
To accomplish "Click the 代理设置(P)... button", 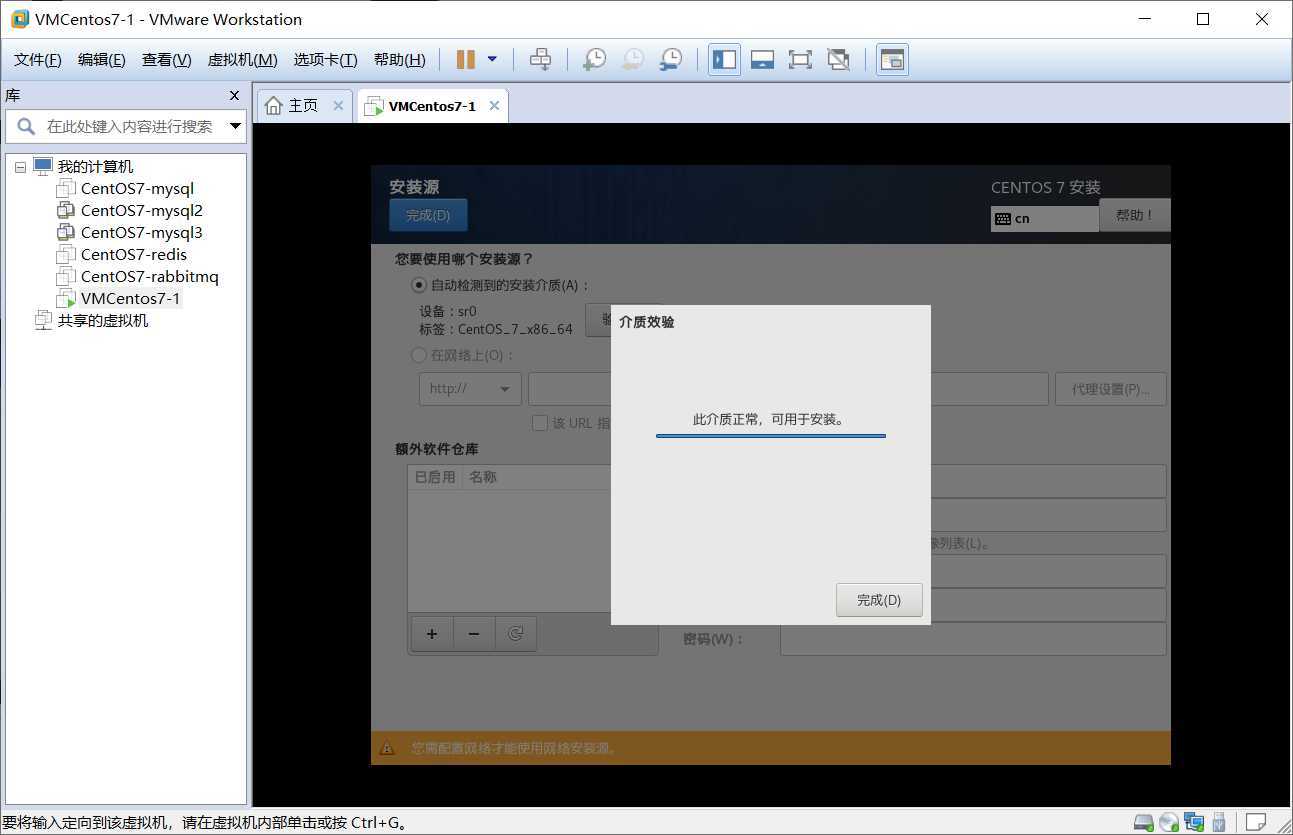I will click(x=1110, y=389).
